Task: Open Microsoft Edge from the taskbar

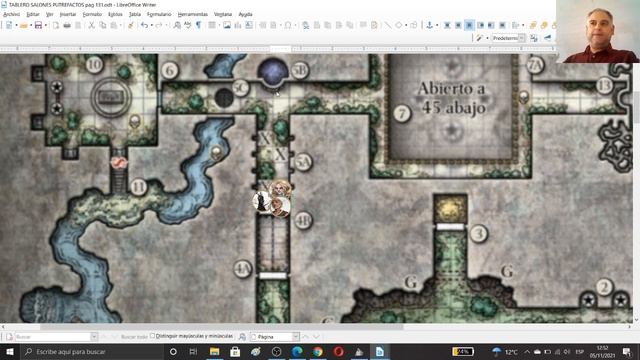Action: 297,351
